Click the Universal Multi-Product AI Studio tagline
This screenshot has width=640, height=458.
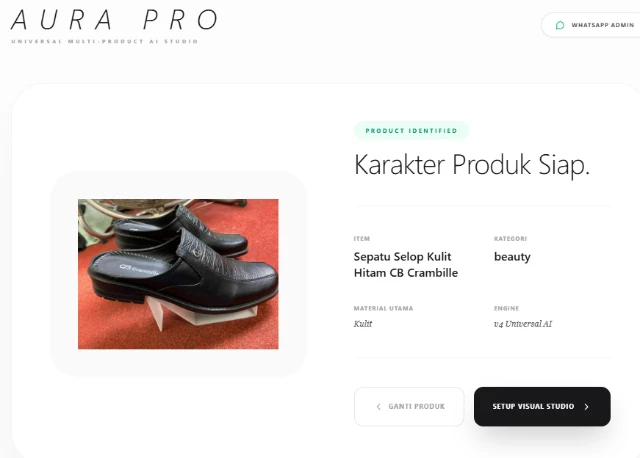click(x=104, y=41)
